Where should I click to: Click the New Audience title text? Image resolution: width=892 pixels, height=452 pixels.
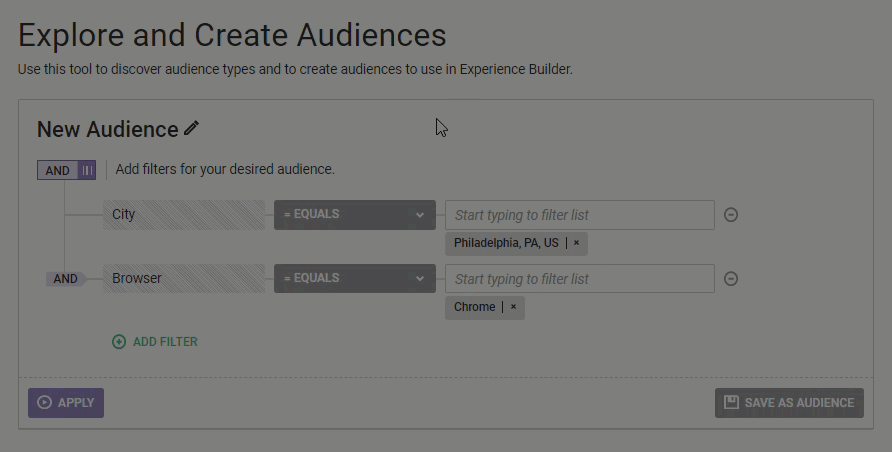(x=107, y=129)
